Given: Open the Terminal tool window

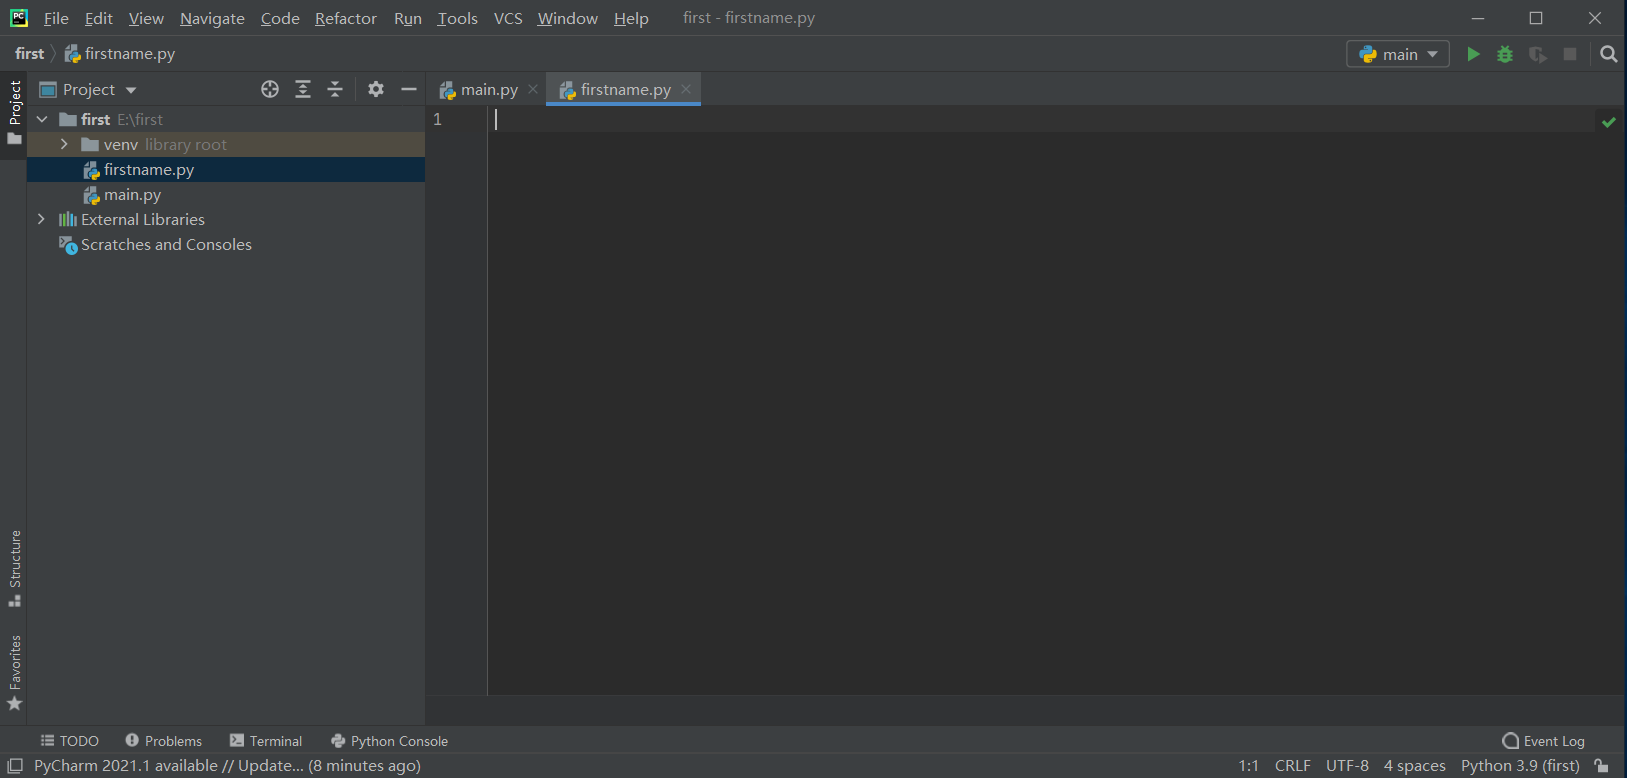Looking at the screenshot, I should coord(265,741).
